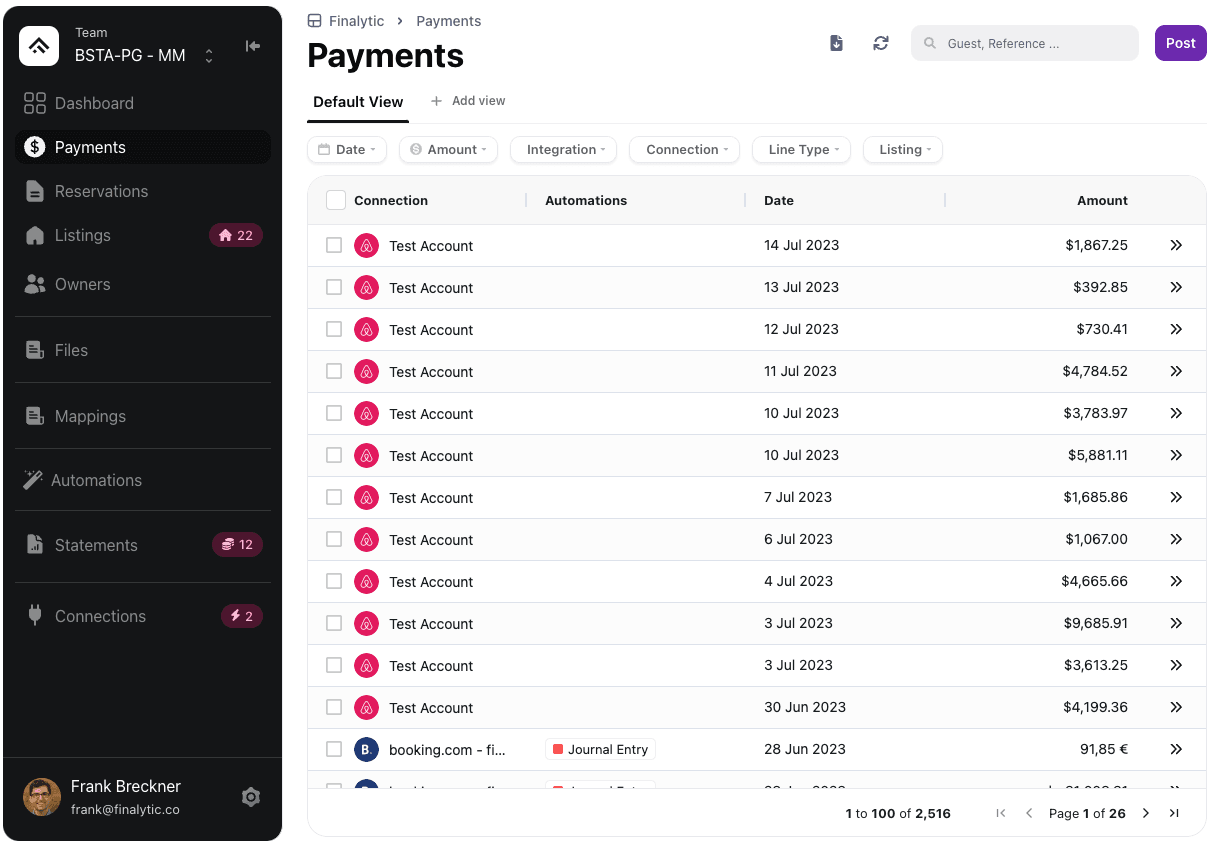Screen dimensions: 1219x845
Task: Jump to the last page icon
Action: coord(1174,813)
